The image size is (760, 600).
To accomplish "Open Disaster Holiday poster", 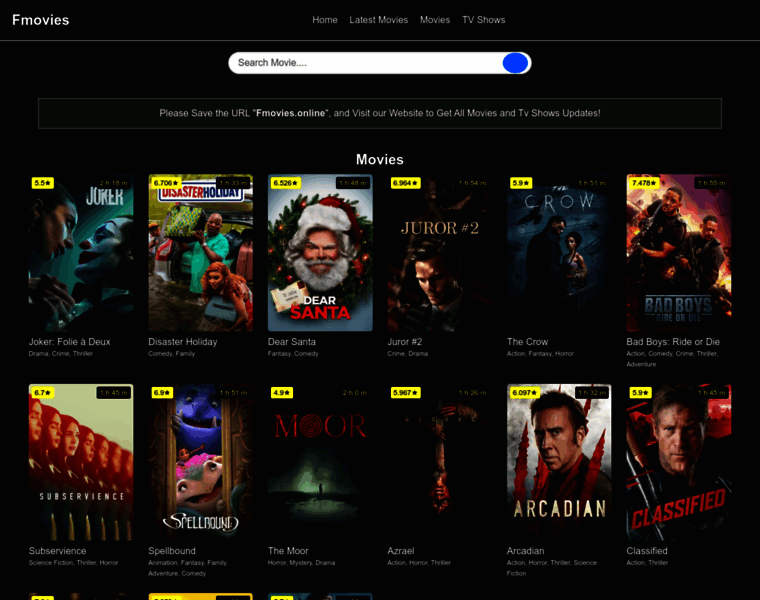I will [x=201, y=253].
